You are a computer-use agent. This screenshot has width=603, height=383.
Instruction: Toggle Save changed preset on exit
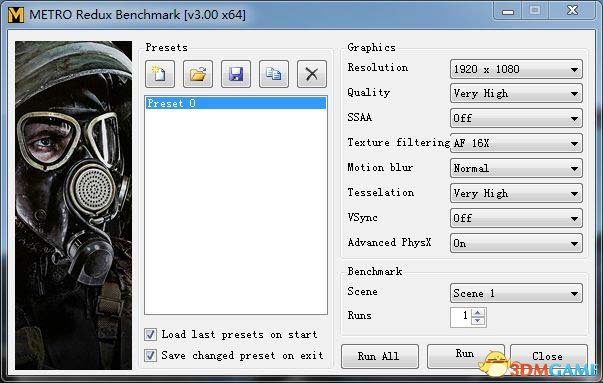[150, 355]
